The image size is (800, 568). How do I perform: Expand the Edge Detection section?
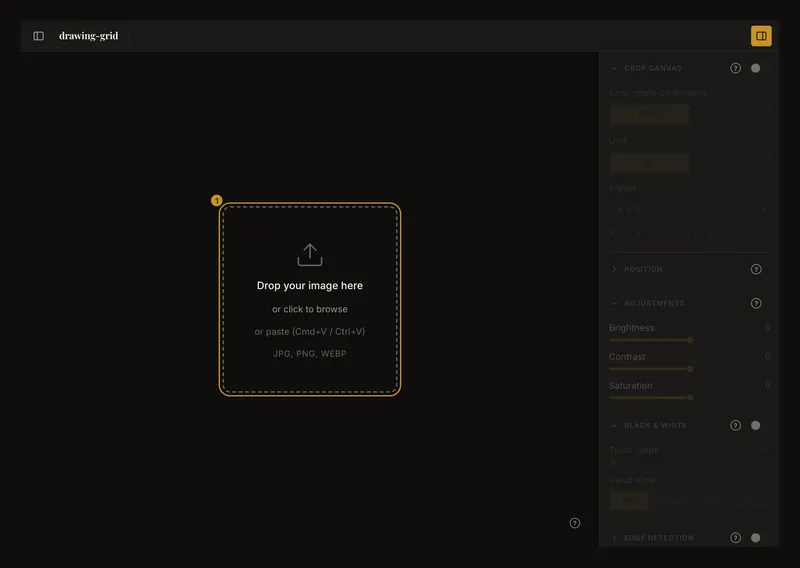(x=614, y=537)
